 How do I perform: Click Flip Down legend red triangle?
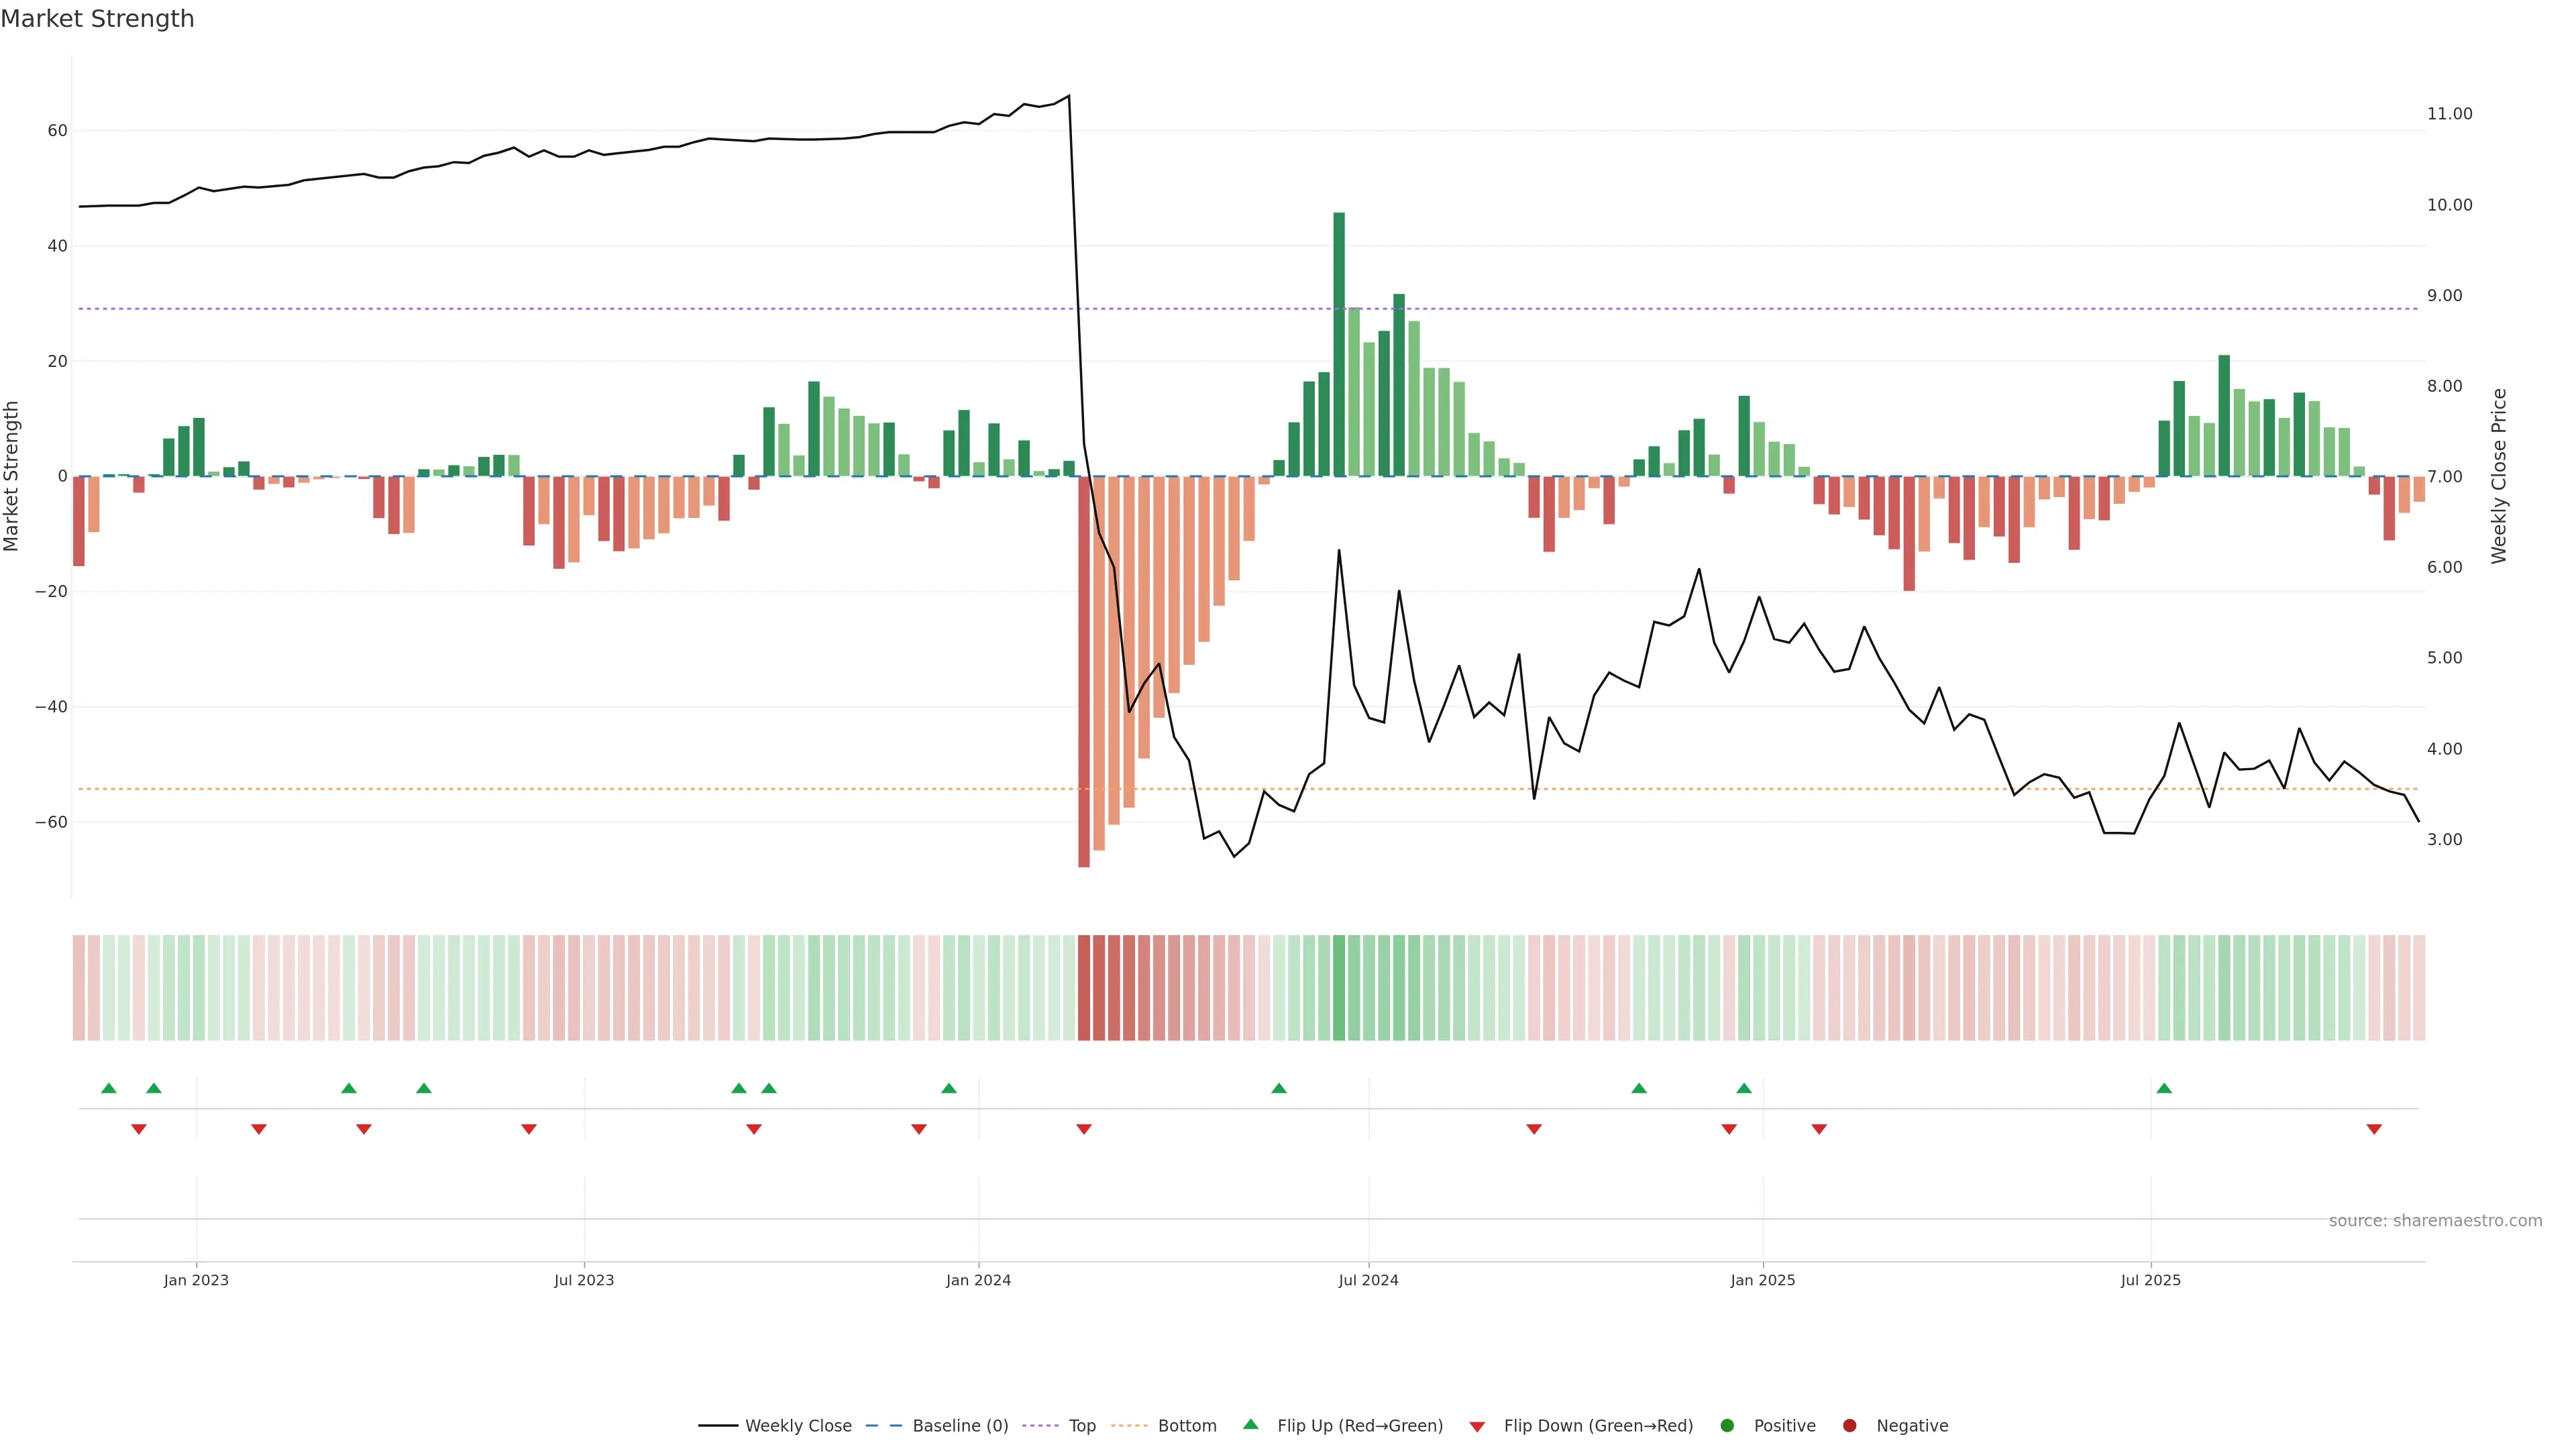1477,1427
